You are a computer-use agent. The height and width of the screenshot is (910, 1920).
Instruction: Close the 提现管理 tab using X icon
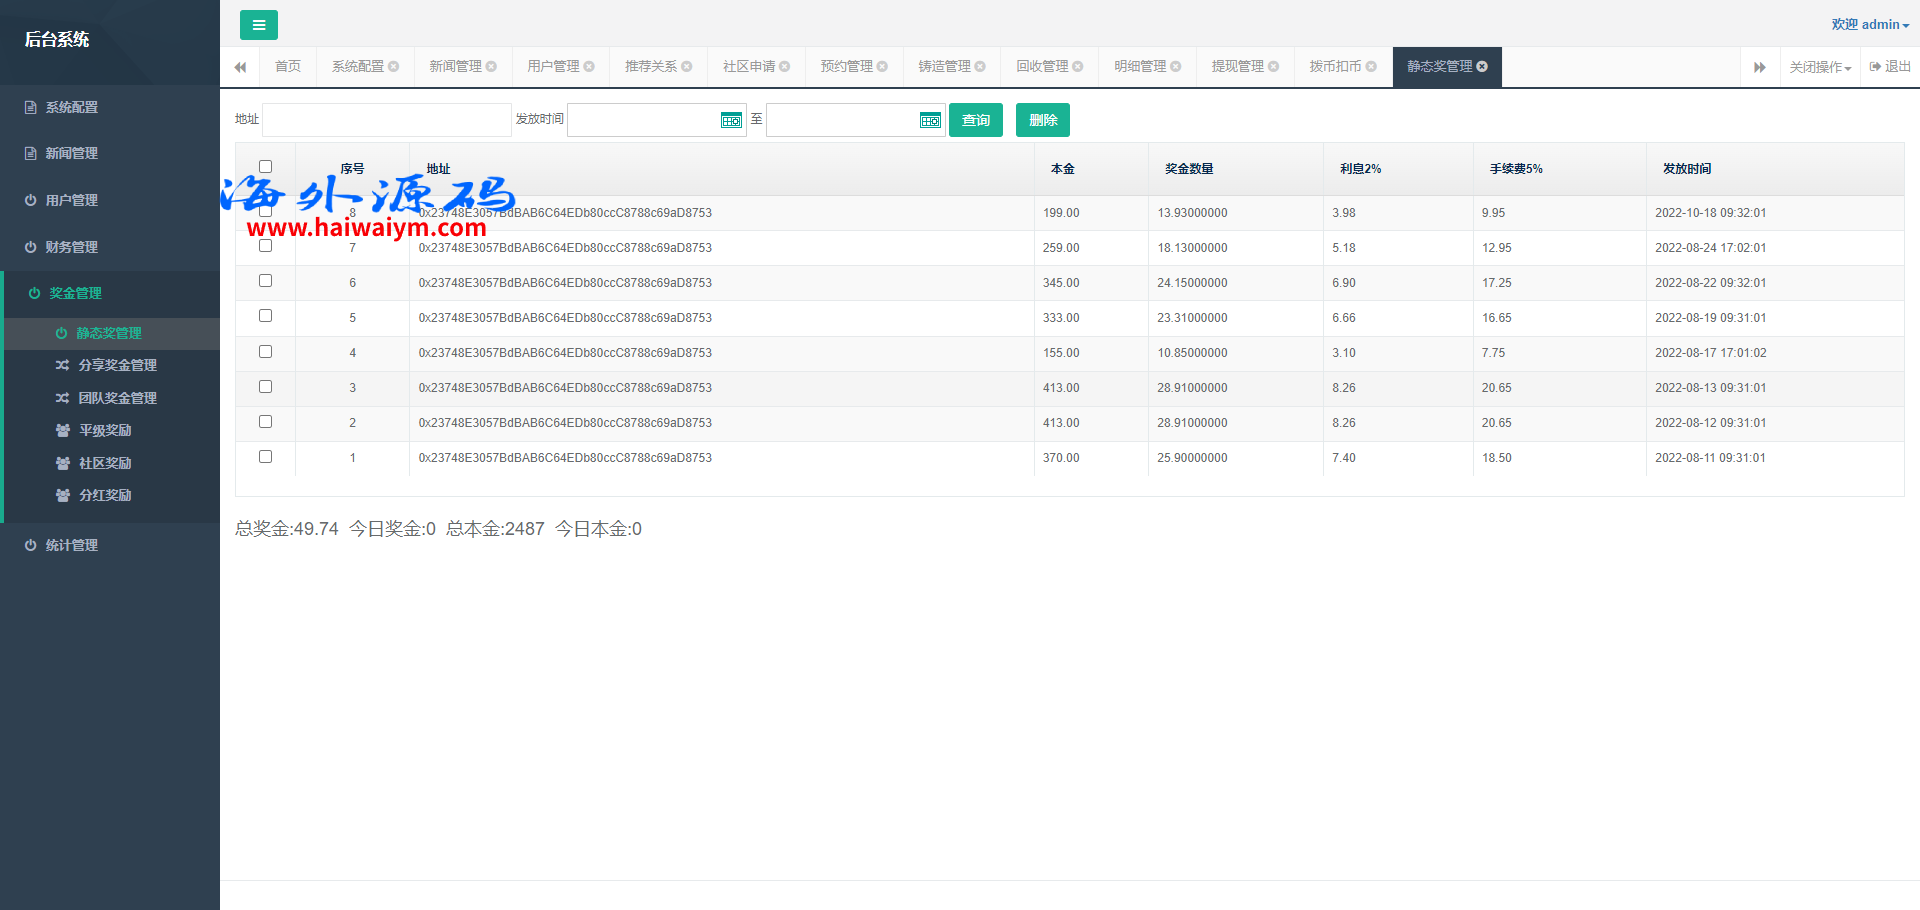(1273, 67)
